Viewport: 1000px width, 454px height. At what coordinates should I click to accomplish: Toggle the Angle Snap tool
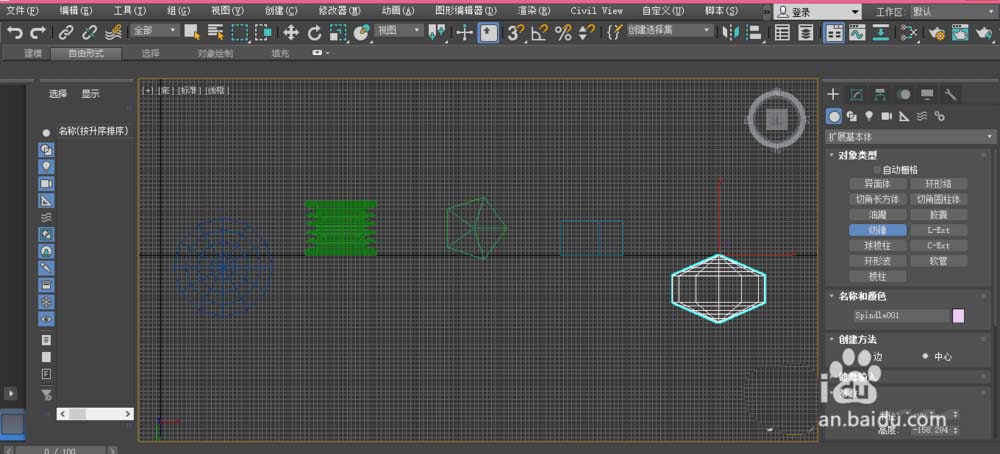coord(539,32)
